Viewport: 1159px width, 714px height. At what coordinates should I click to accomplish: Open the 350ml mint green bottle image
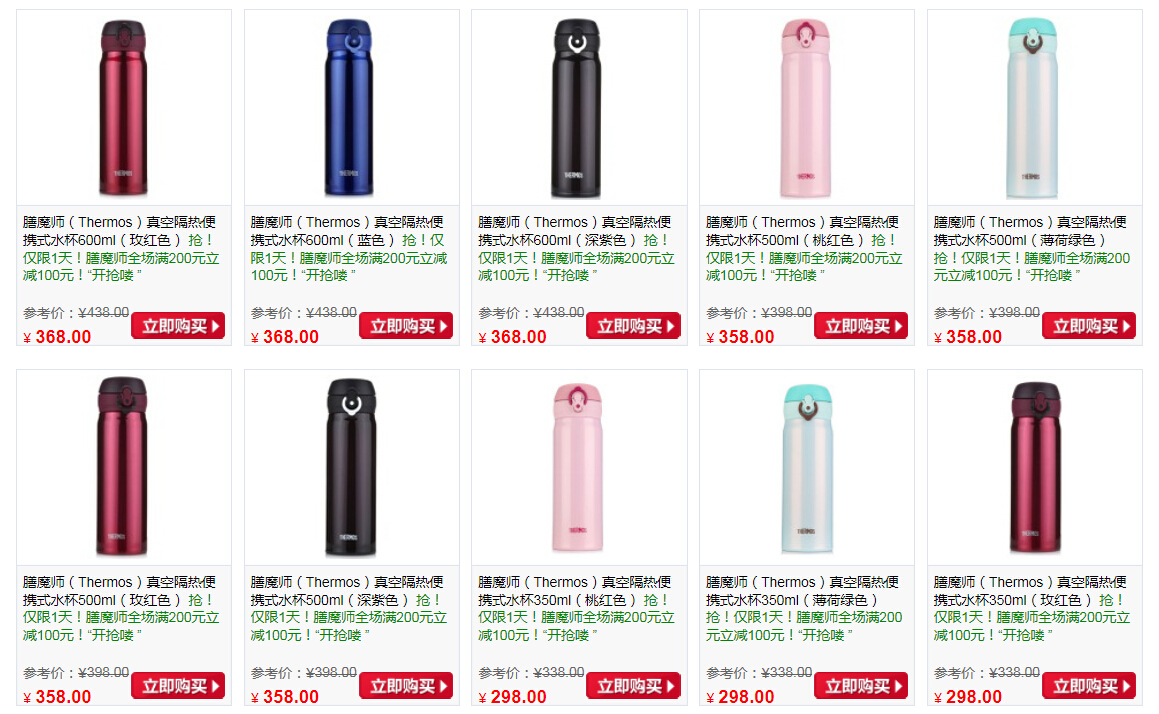(806, 468)
